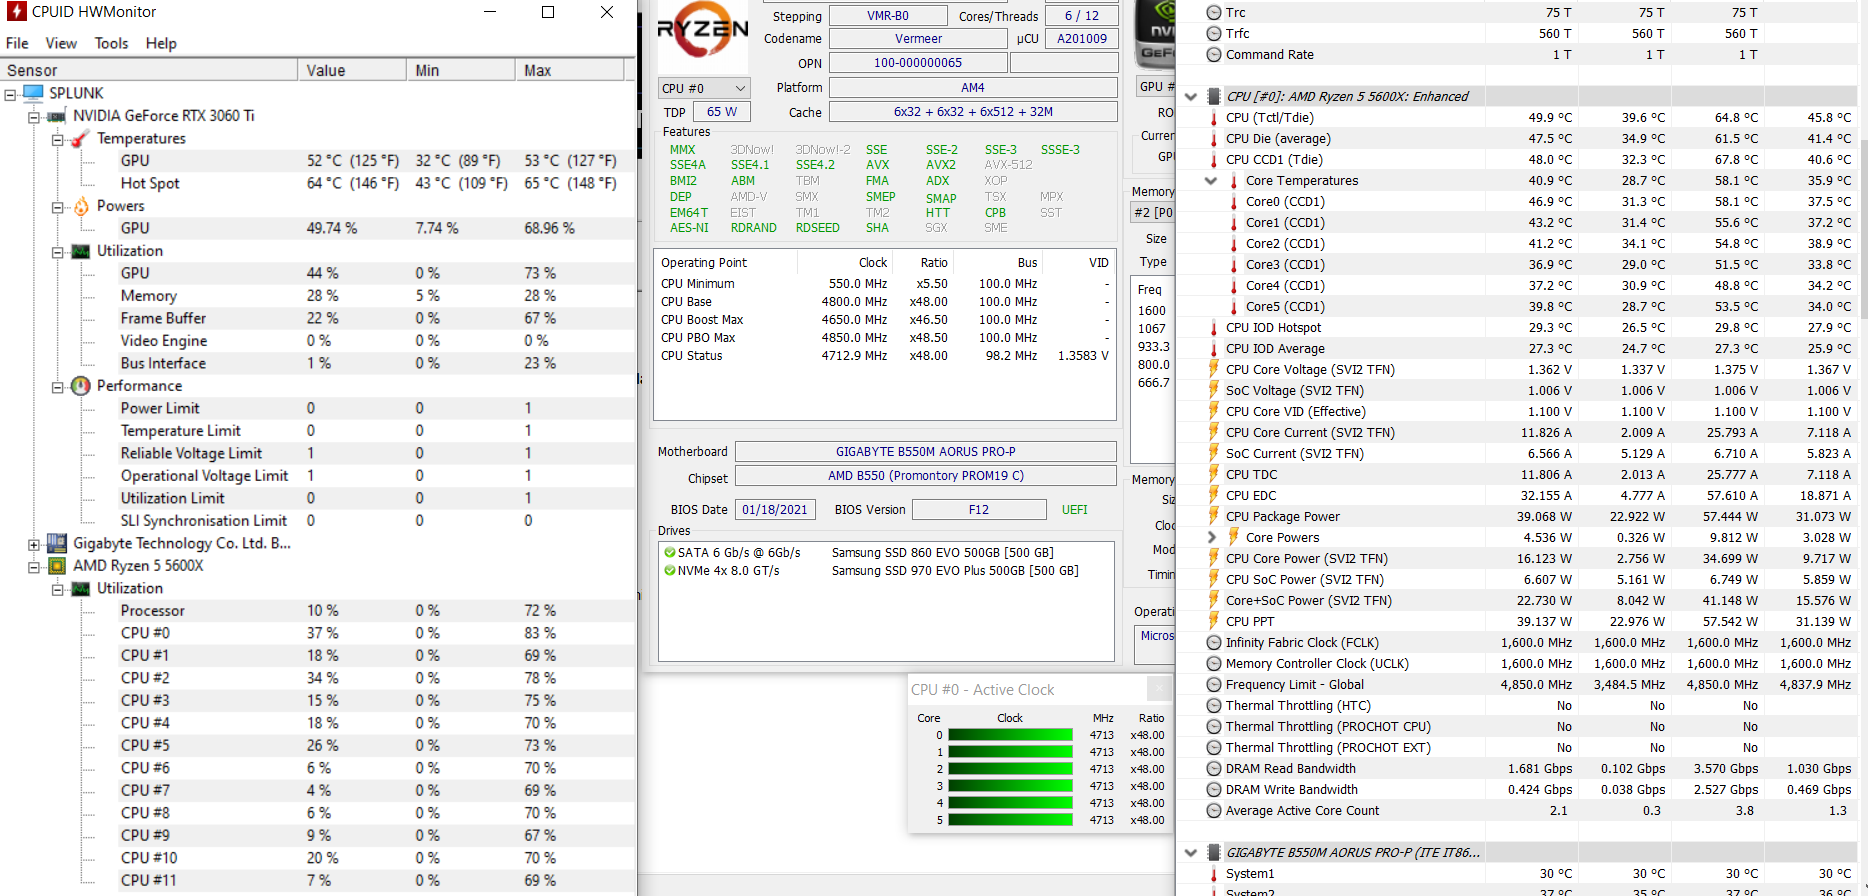The image size is (1868, 896).
Task: Click the gauge icon beside Performance
Action: (81, 386)
